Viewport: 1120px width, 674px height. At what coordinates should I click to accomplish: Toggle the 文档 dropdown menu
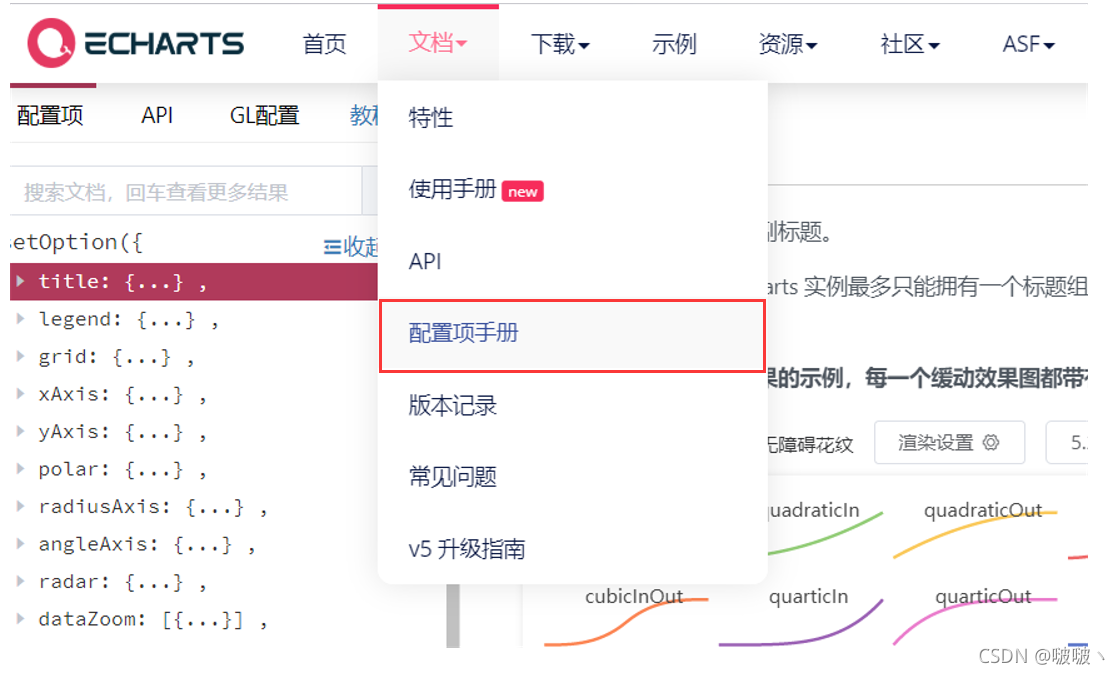438,43
